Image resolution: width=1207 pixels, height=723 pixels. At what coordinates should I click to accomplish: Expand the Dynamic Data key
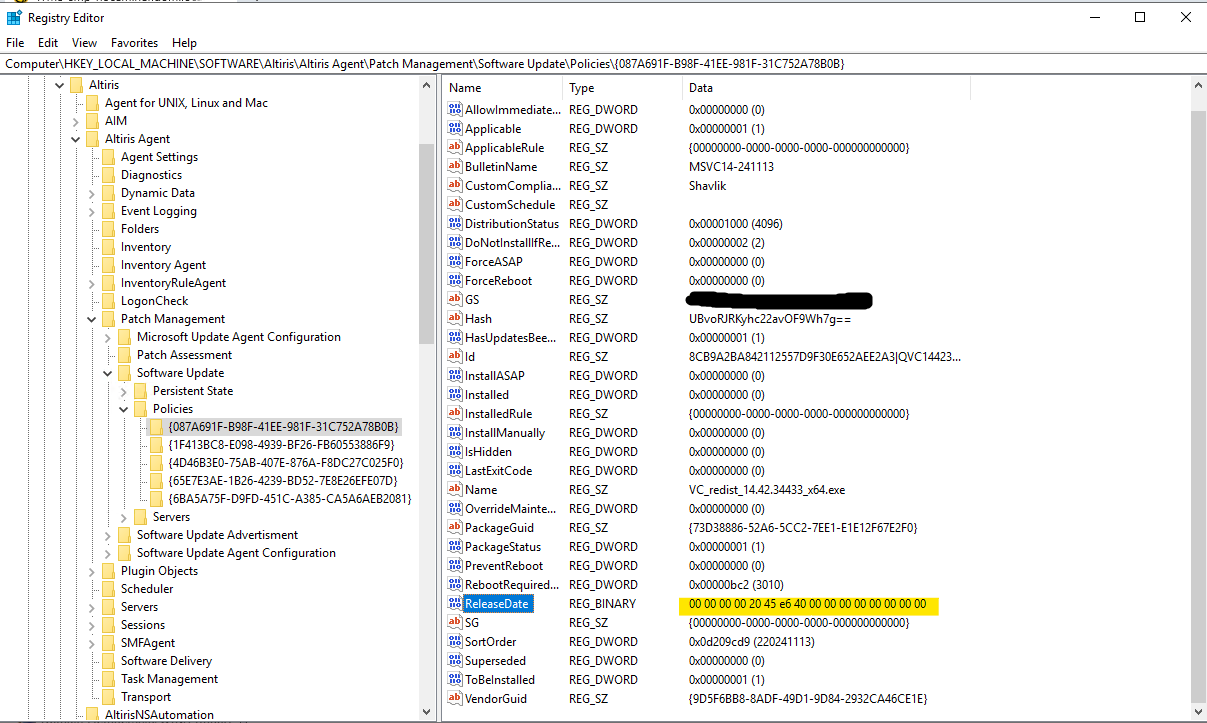pos(92,193)
